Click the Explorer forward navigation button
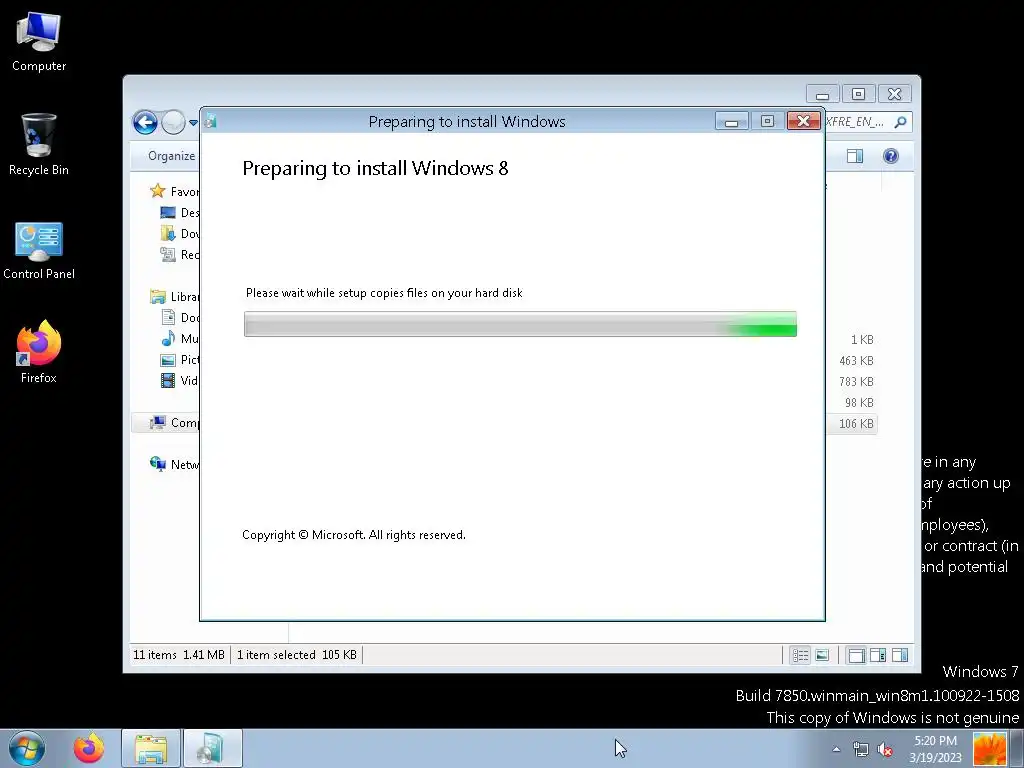 tap(173, 122)
